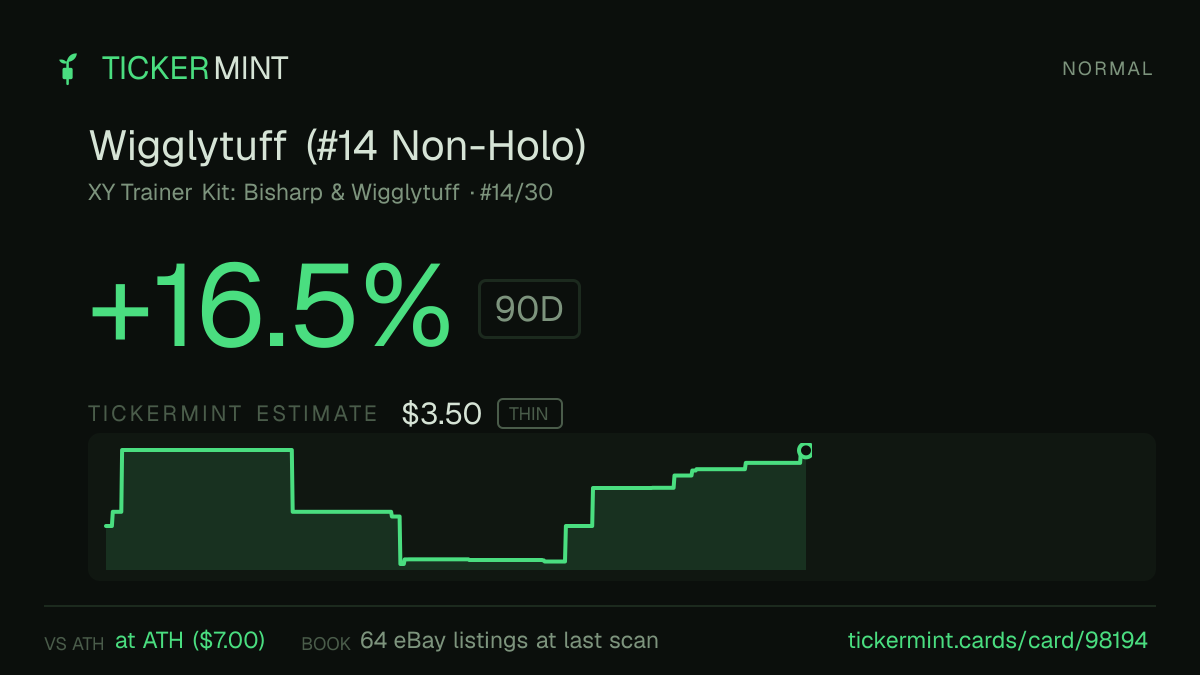Click the #14/30 card number text
Image resolution: width=1200 pixels, height=675 pixels.
515,193
